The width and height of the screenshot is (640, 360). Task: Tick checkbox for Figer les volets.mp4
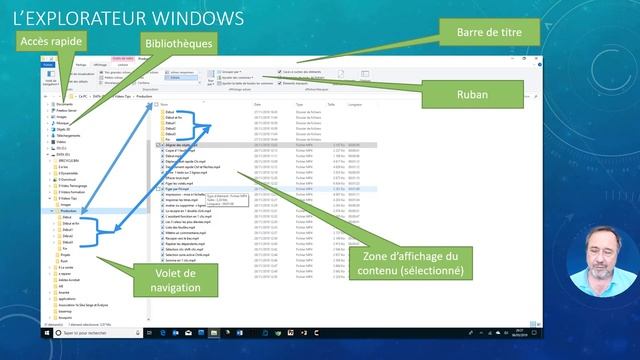pos(162,184)
